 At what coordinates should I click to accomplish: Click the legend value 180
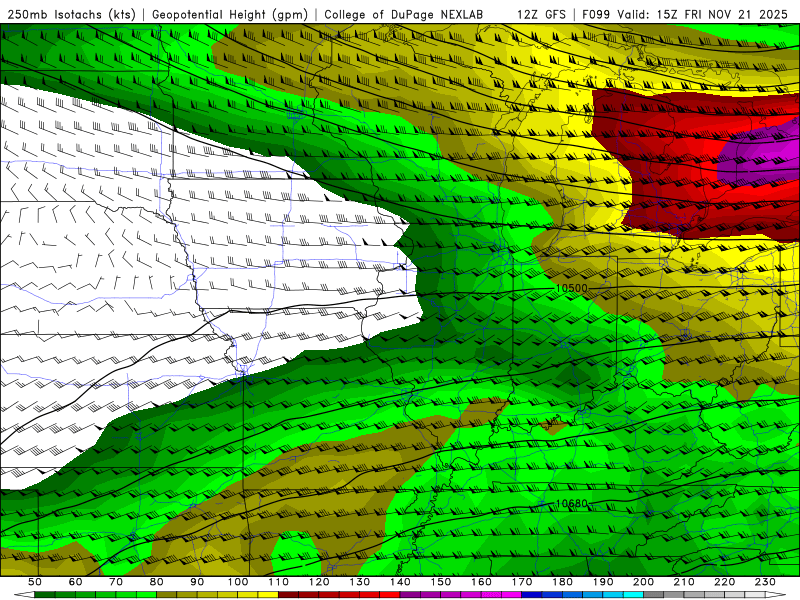pyautogui.click(x=562, y=582)
